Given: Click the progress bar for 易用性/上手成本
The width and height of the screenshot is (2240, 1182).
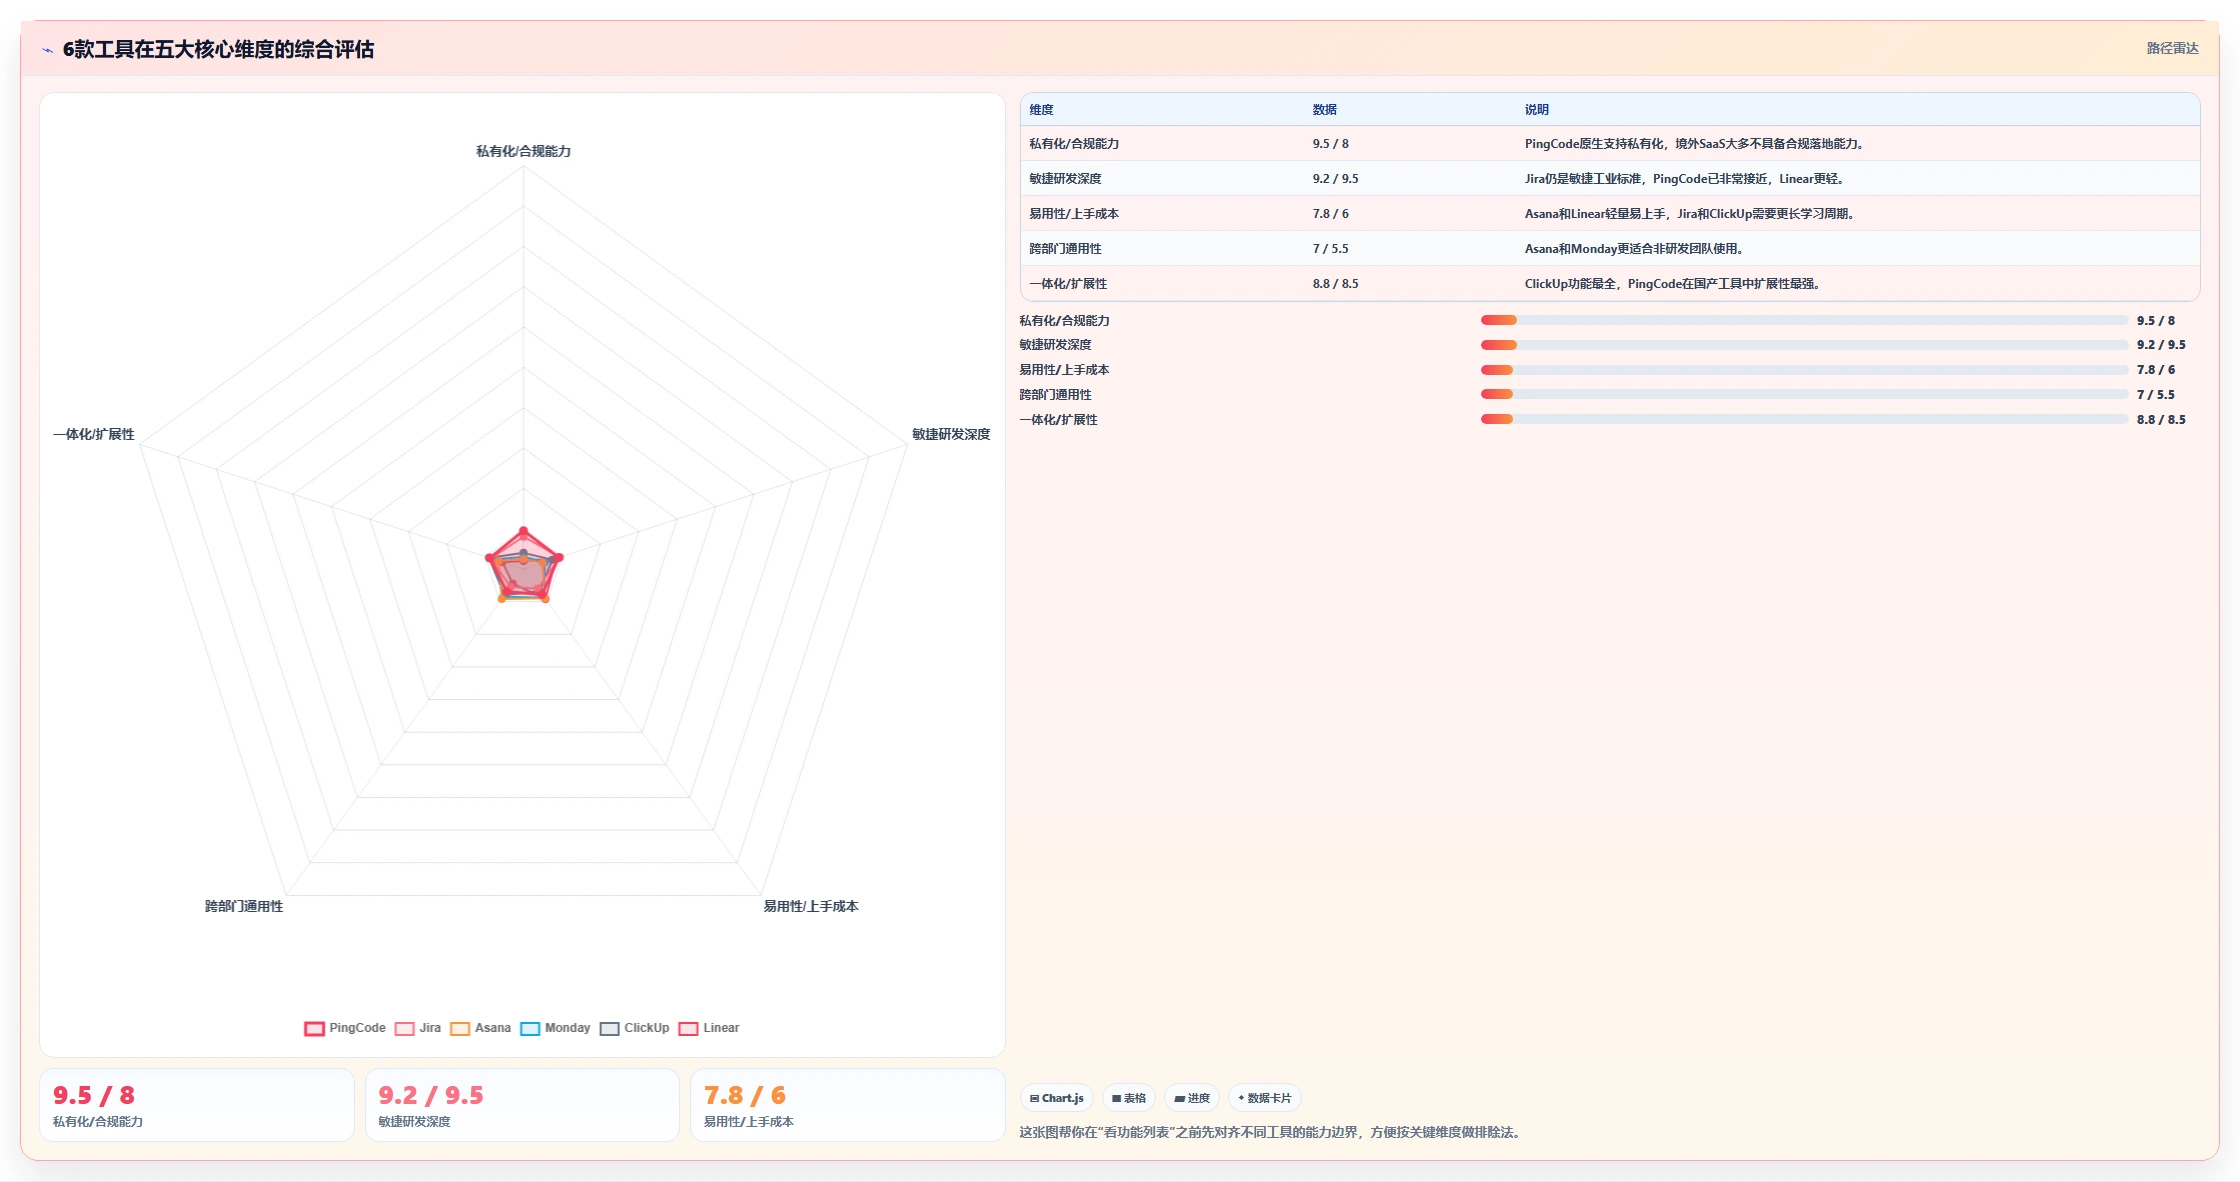Looking at the screenshot, I should tap(1804, 370).
